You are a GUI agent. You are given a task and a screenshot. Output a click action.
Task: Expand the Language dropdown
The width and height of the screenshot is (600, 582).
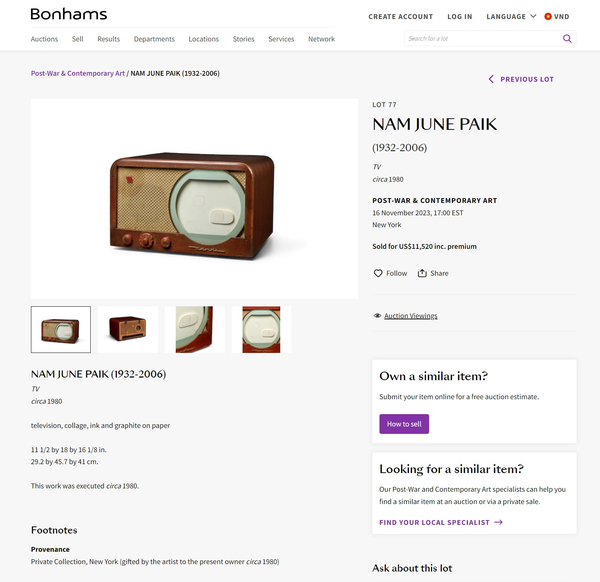(x=511, y=16)
